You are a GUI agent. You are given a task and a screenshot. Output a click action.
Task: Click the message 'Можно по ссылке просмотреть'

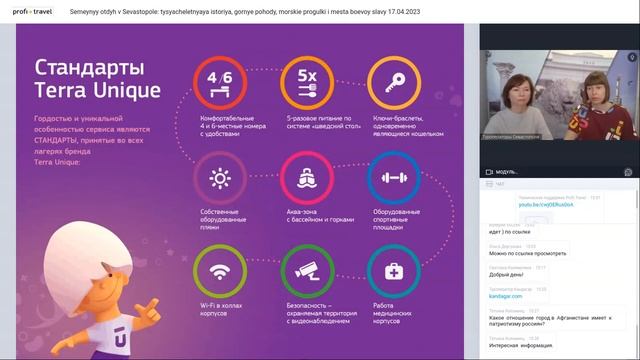pos(527,253)
